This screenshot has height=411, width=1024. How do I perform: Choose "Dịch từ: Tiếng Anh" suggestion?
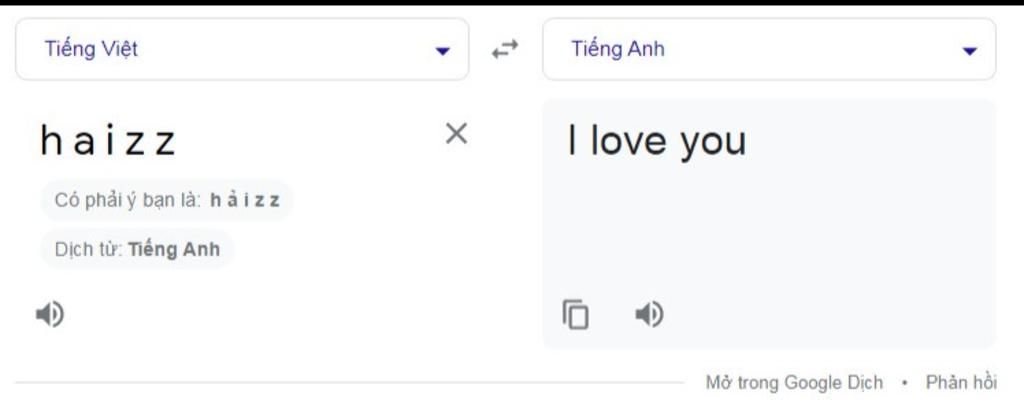(x=137, y=250)
